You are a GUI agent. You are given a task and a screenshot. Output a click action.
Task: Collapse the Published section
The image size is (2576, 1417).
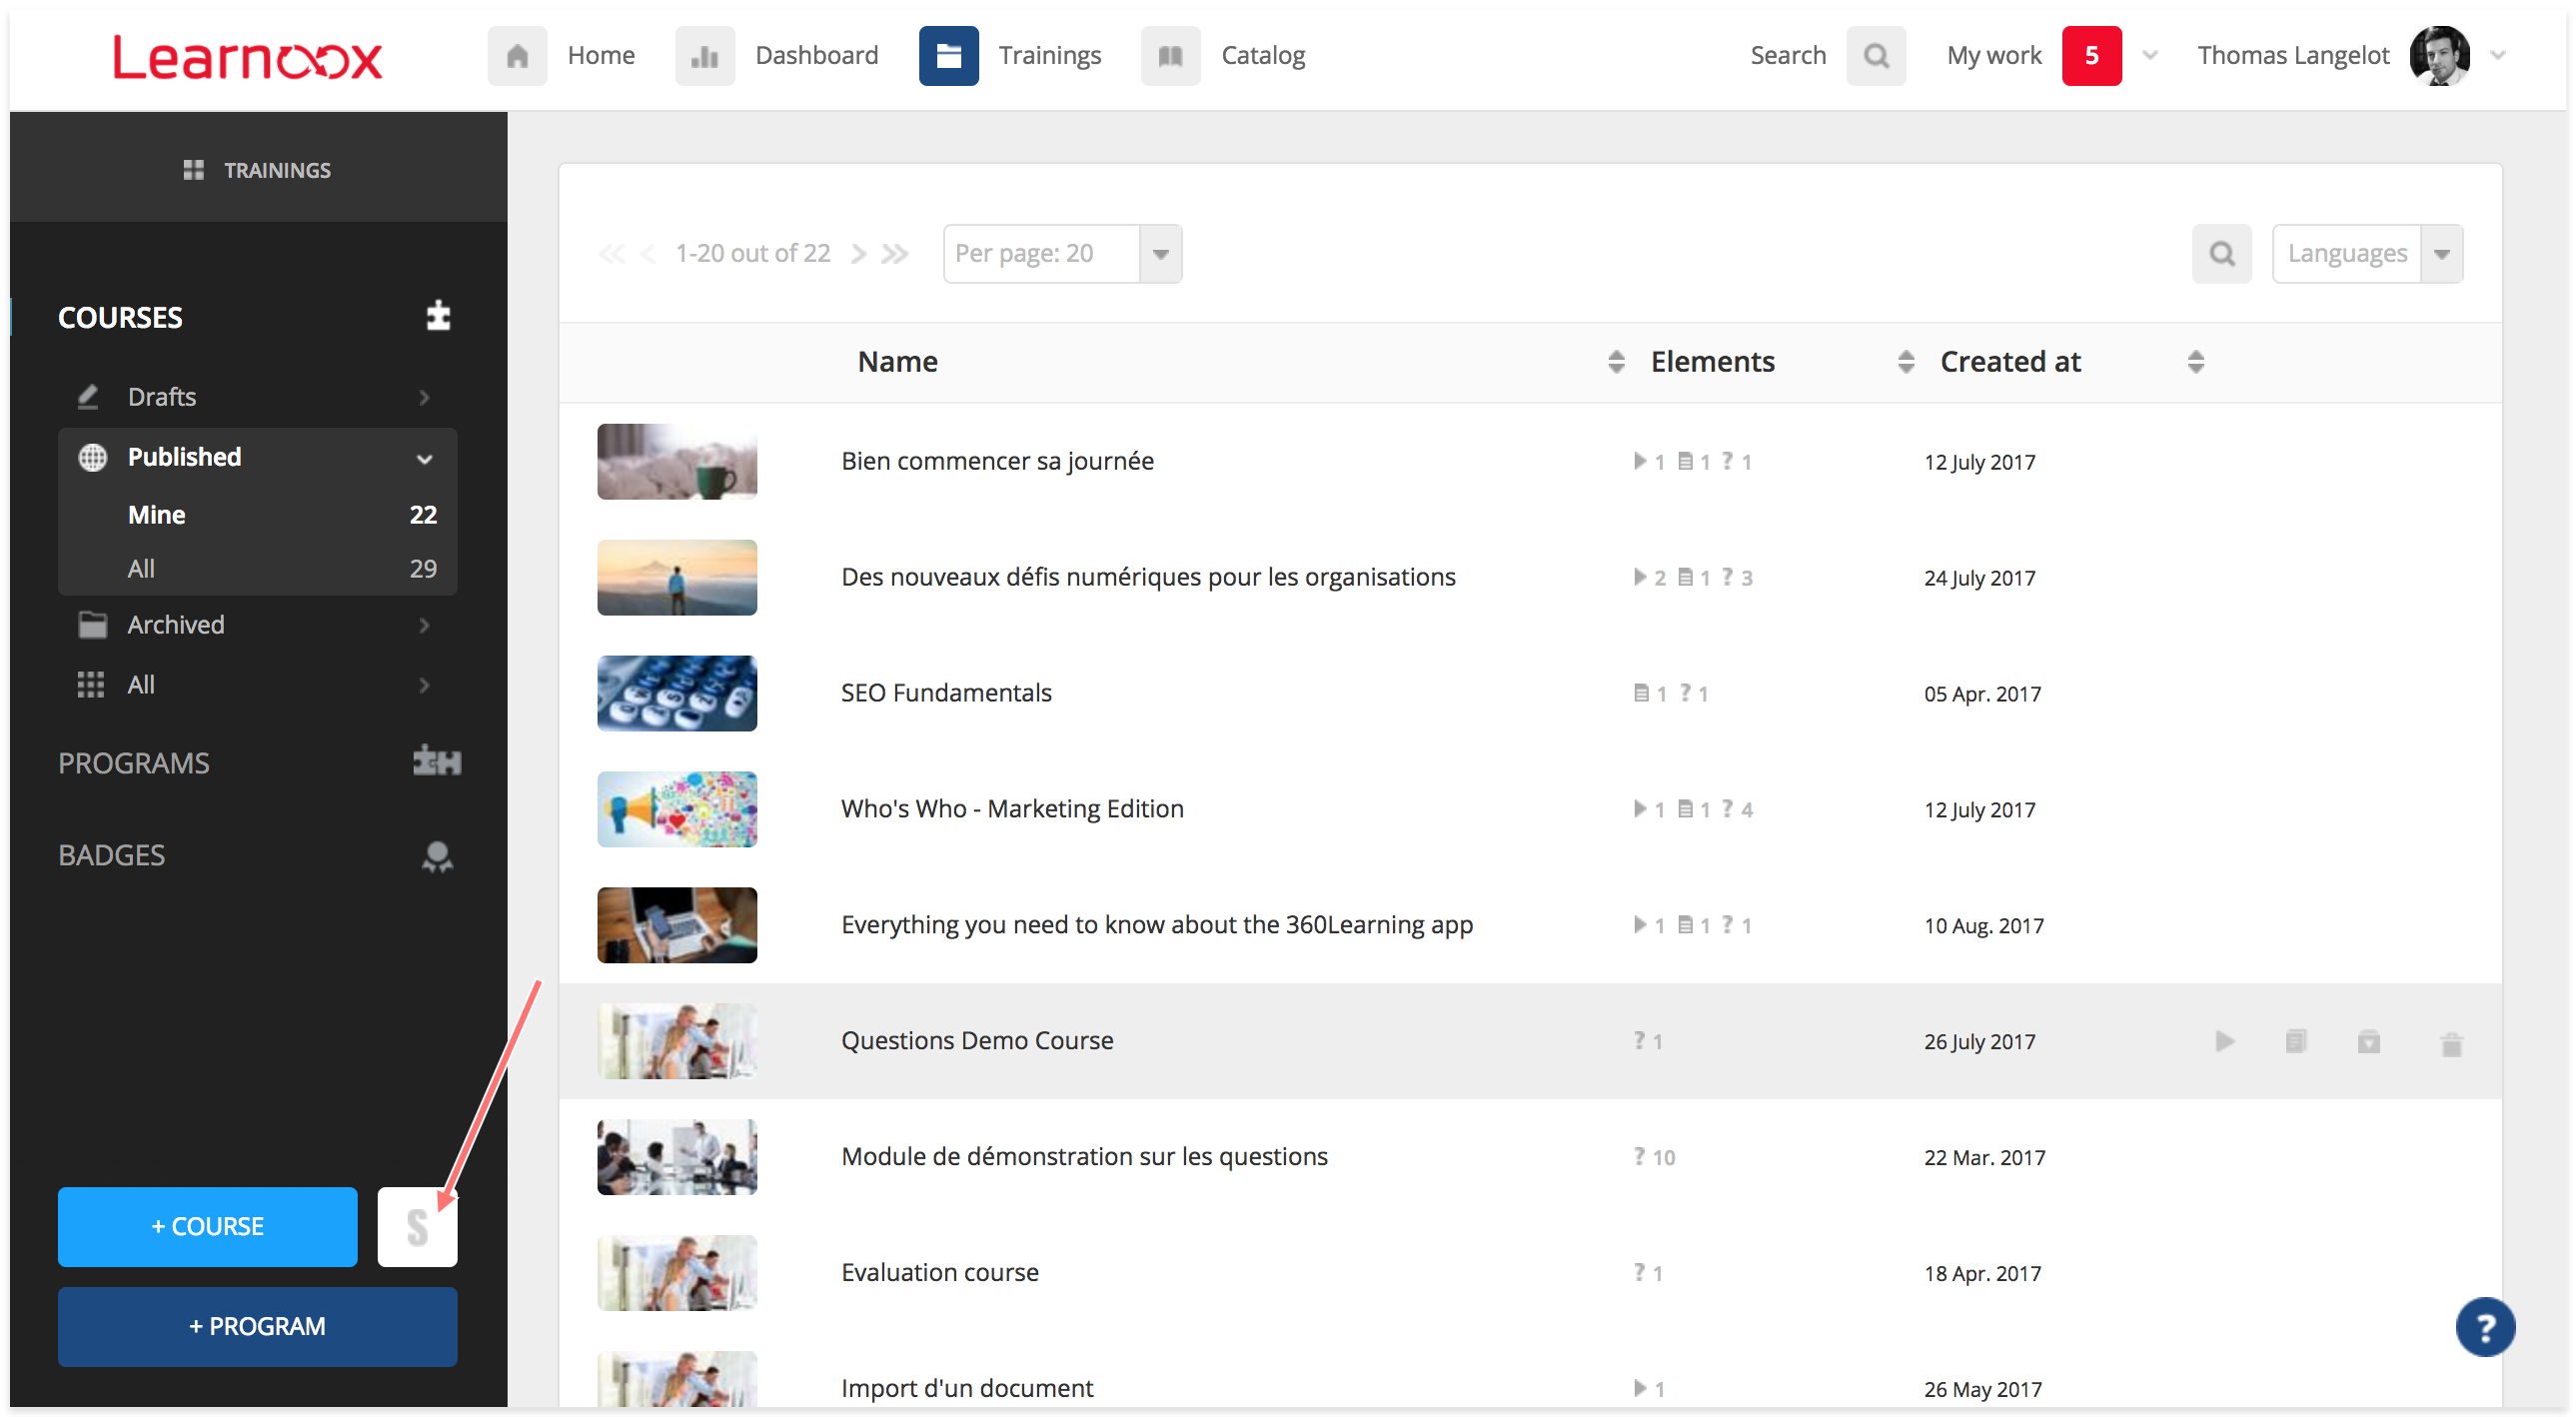tap(424, 458)
